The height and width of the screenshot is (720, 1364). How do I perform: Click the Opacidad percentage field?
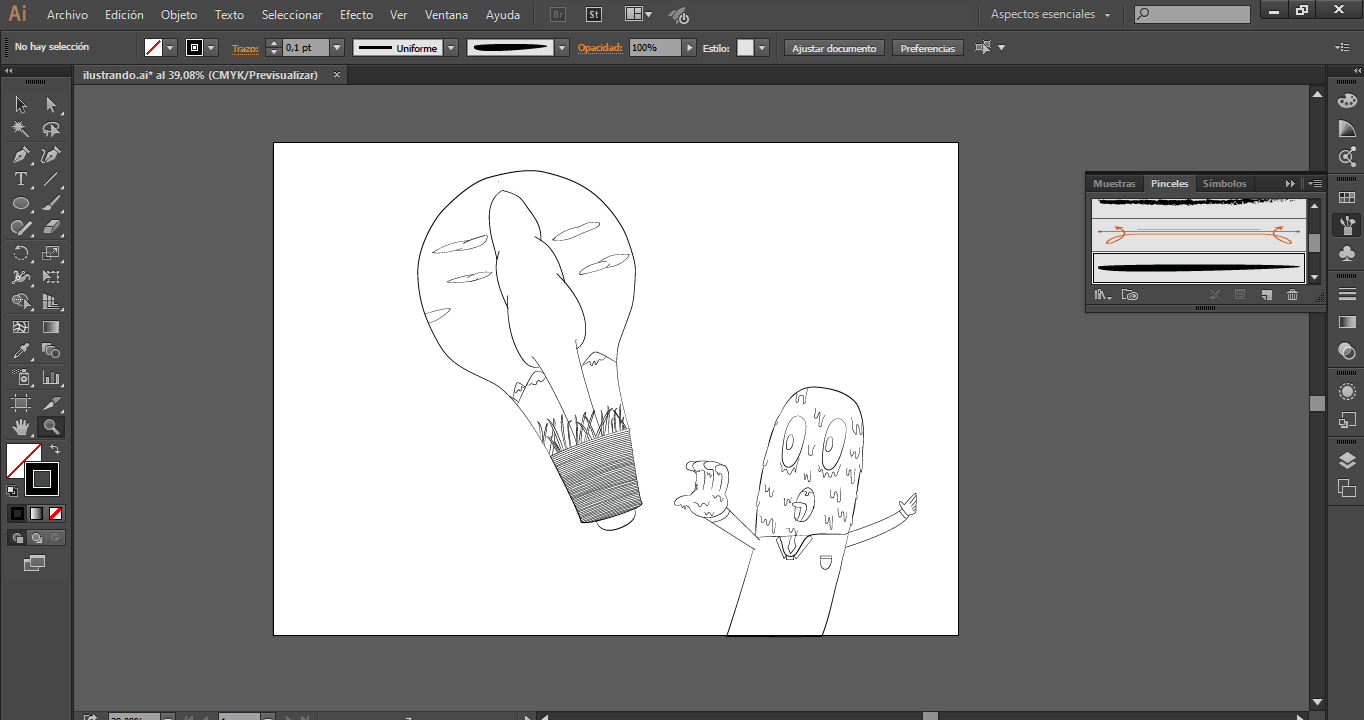(x=655, y=48)
